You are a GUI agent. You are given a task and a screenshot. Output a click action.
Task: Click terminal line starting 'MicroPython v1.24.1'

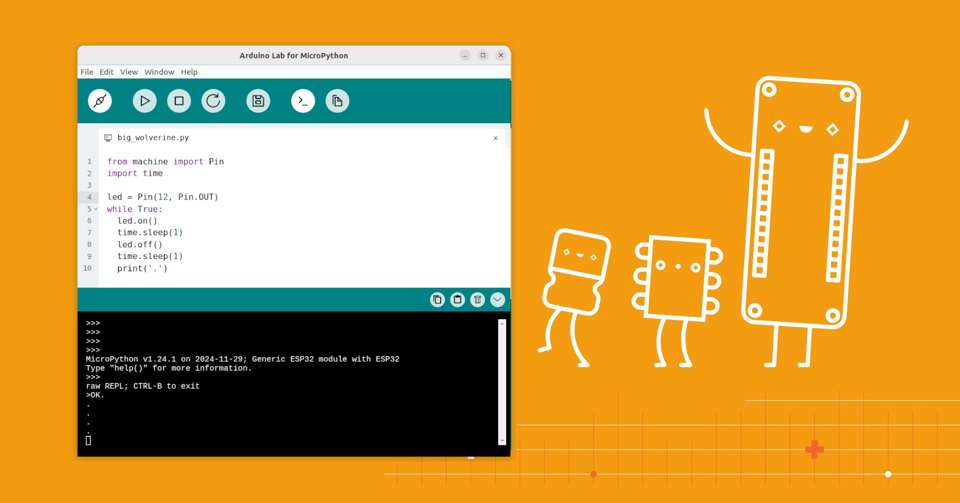tap(242, 359)
